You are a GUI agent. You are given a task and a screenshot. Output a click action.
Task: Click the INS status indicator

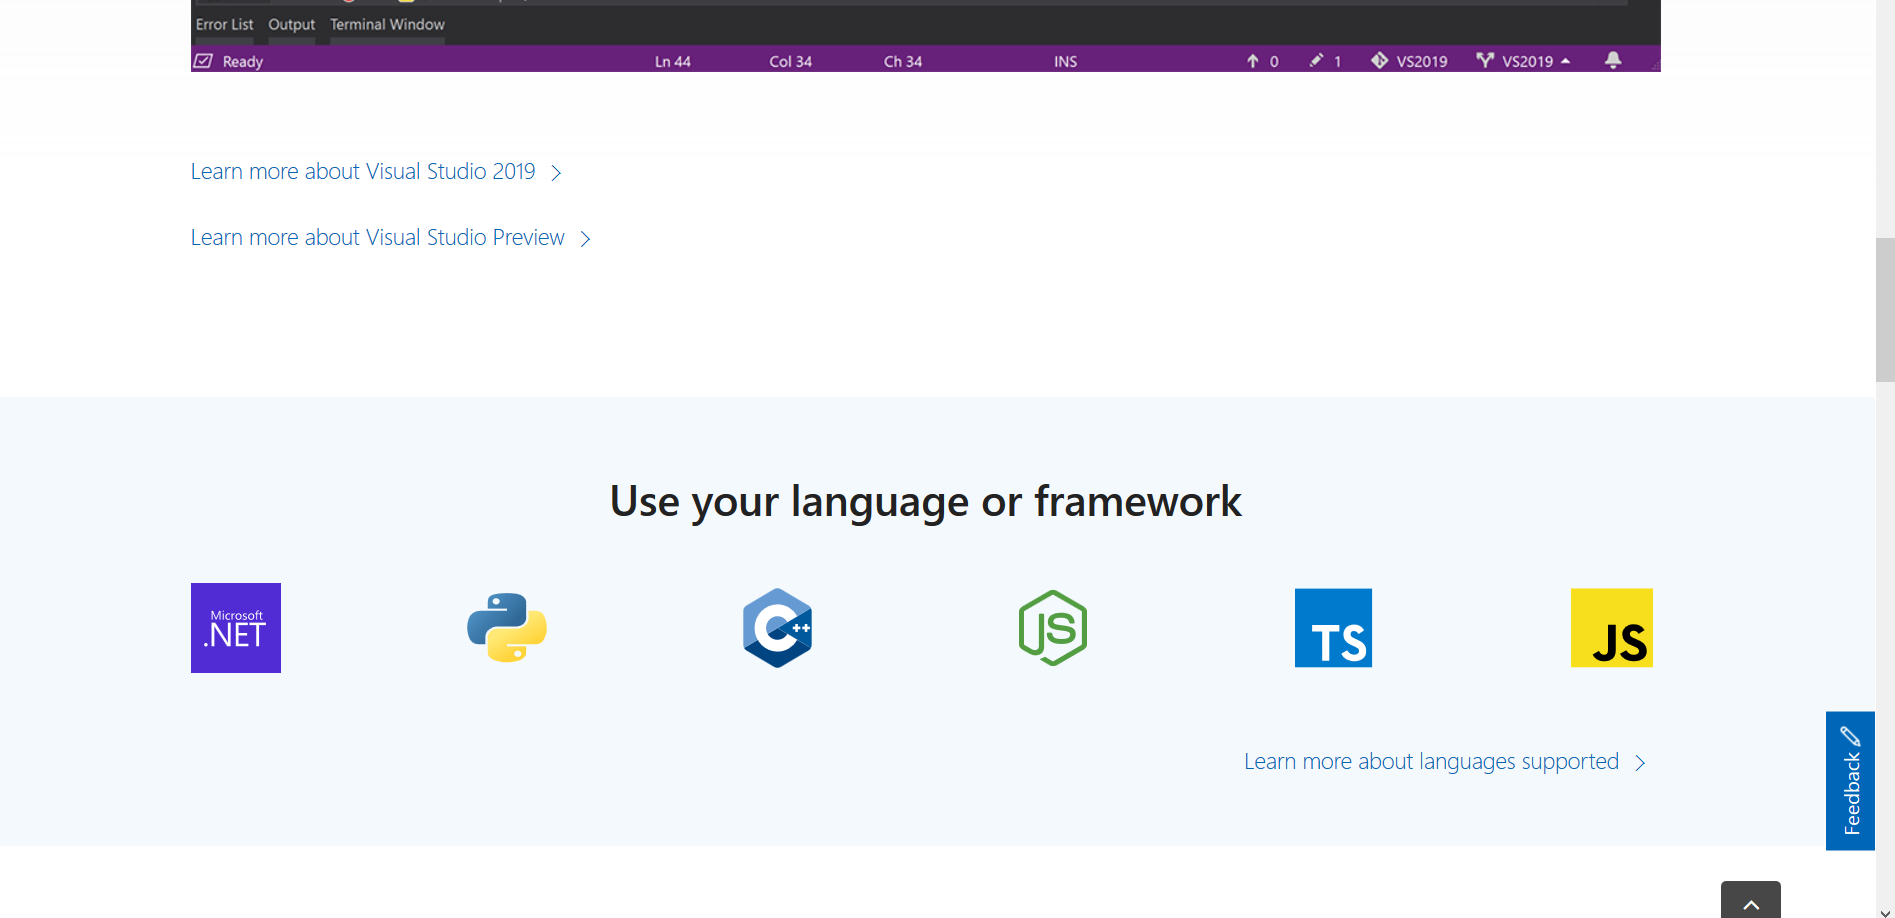(x=1065, y=61)
